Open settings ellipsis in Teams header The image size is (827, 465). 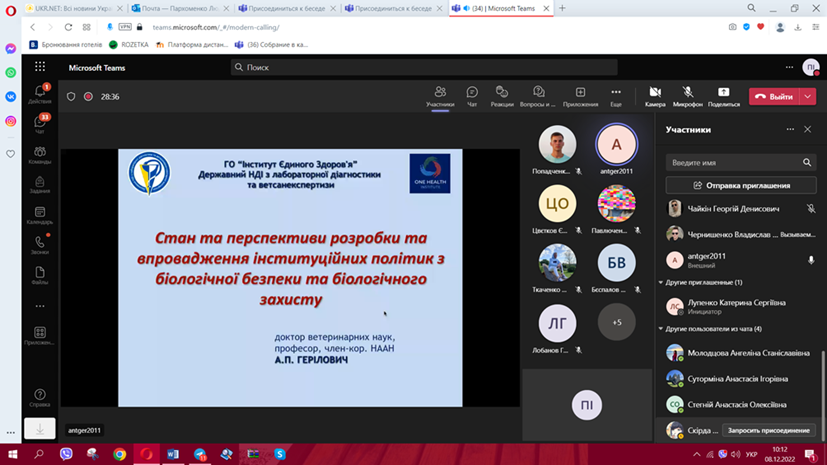pos(789,67)
